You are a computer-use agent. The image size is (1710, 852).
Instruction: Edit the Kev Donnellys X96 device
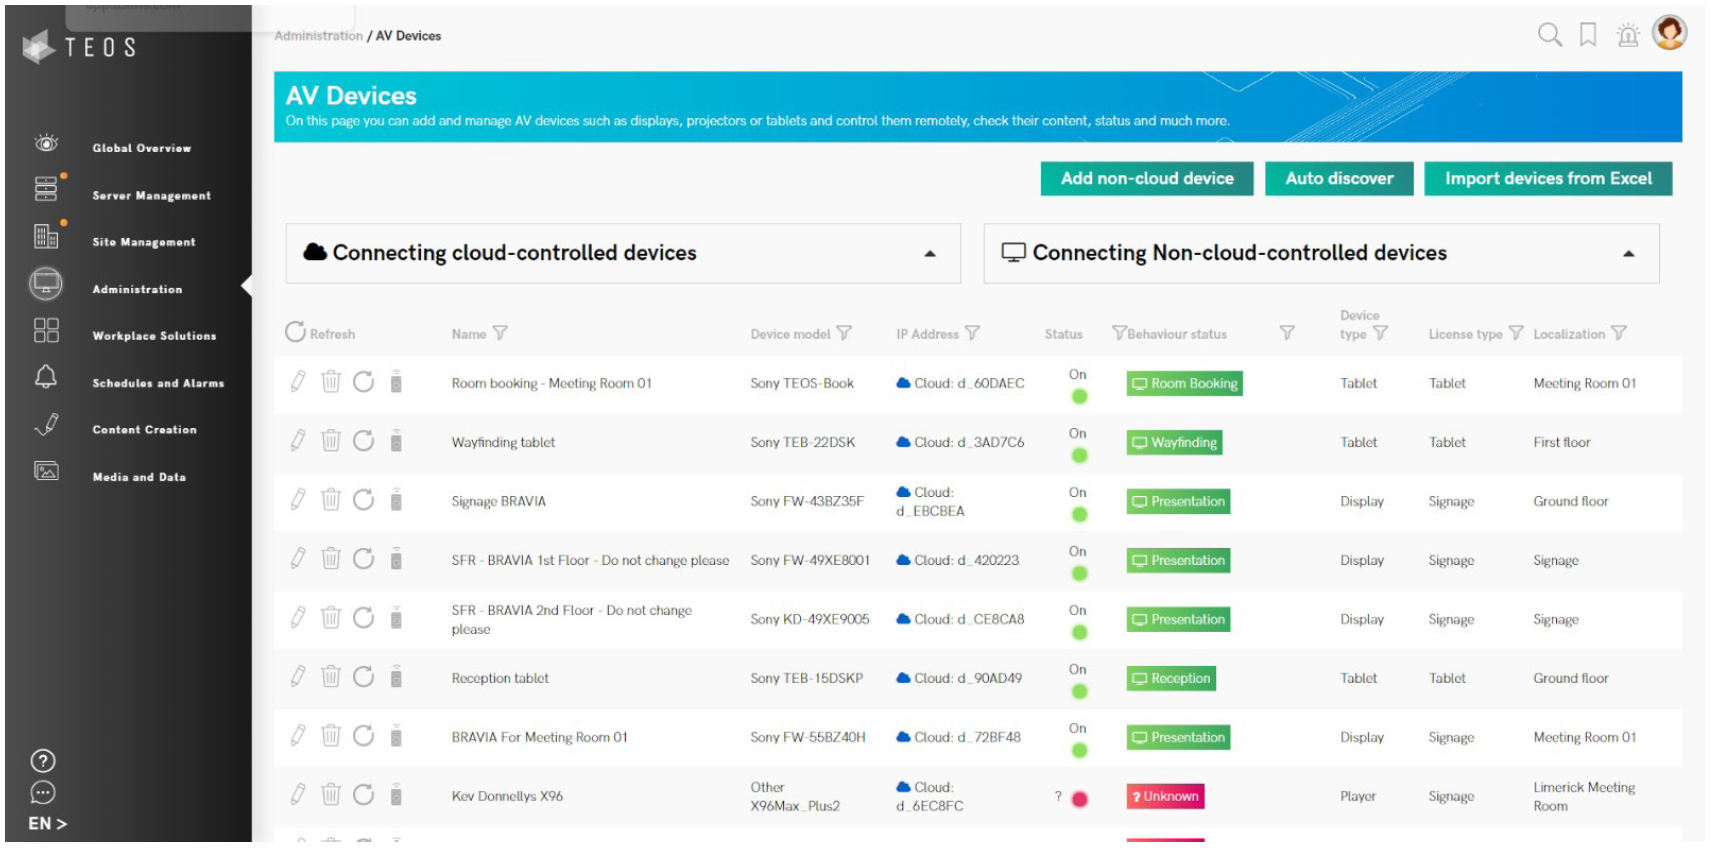tap(298, 795)
